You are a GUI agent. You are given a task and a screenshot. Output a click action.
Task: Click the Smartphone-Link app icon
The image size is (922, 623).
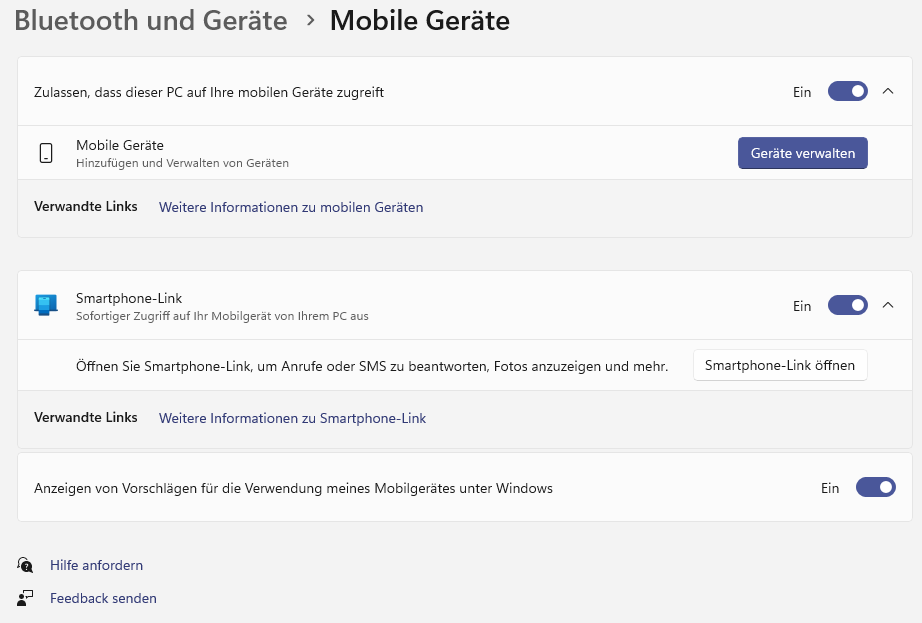(x=44, y=305)
